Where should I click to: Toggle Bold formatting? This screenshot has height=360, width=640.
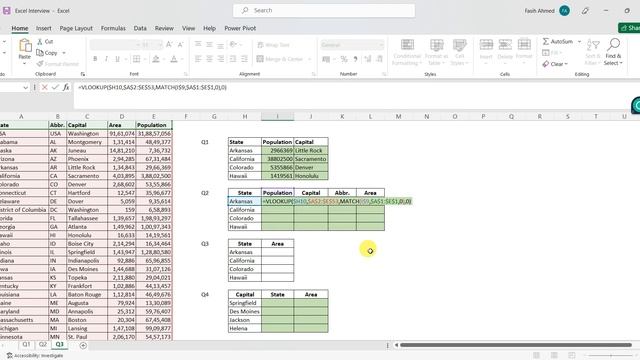tap(95, 59)
